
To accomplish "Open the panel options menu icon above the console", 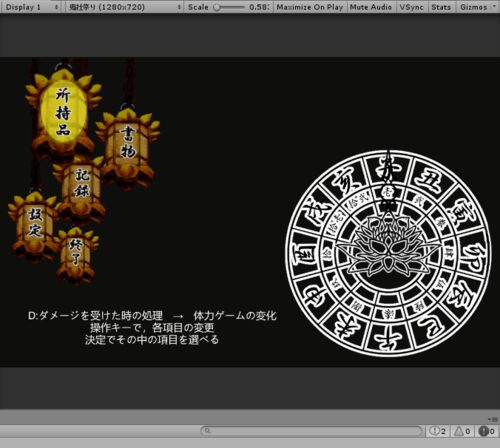I will click(492, 419).
